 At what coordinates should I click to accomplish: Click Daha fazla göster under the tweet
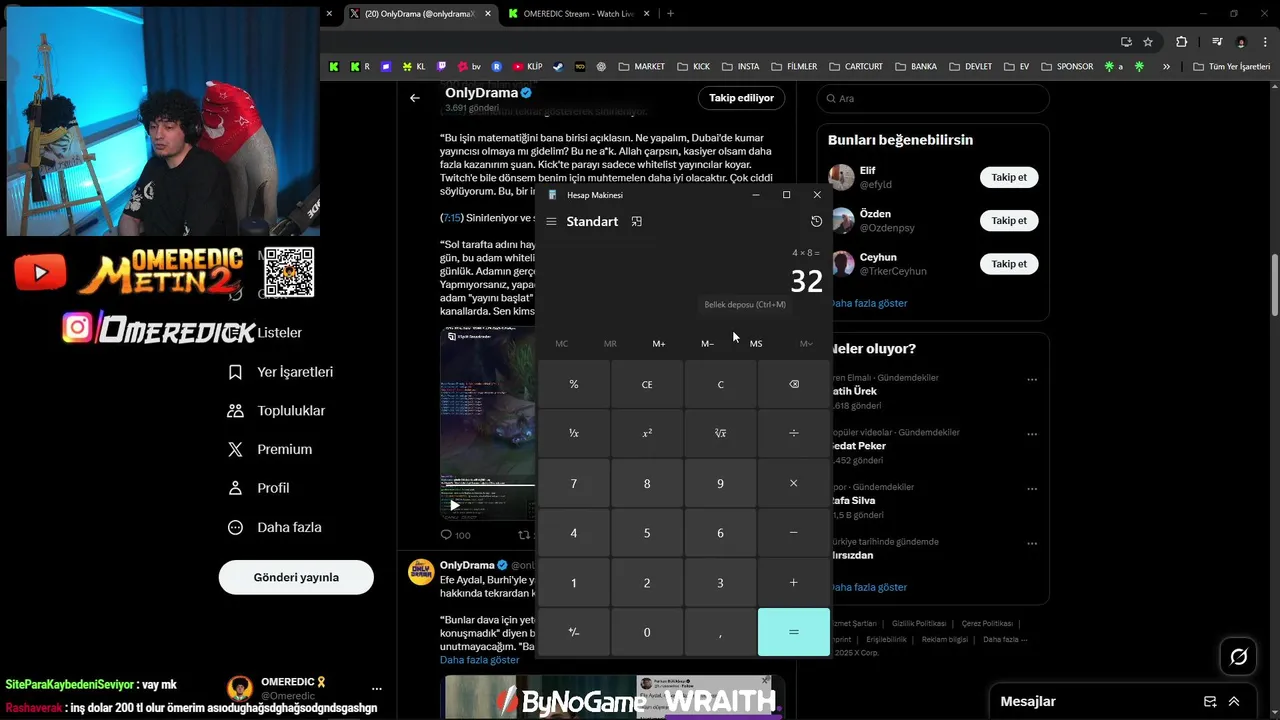pyautogui.click(x=480, y=660)
